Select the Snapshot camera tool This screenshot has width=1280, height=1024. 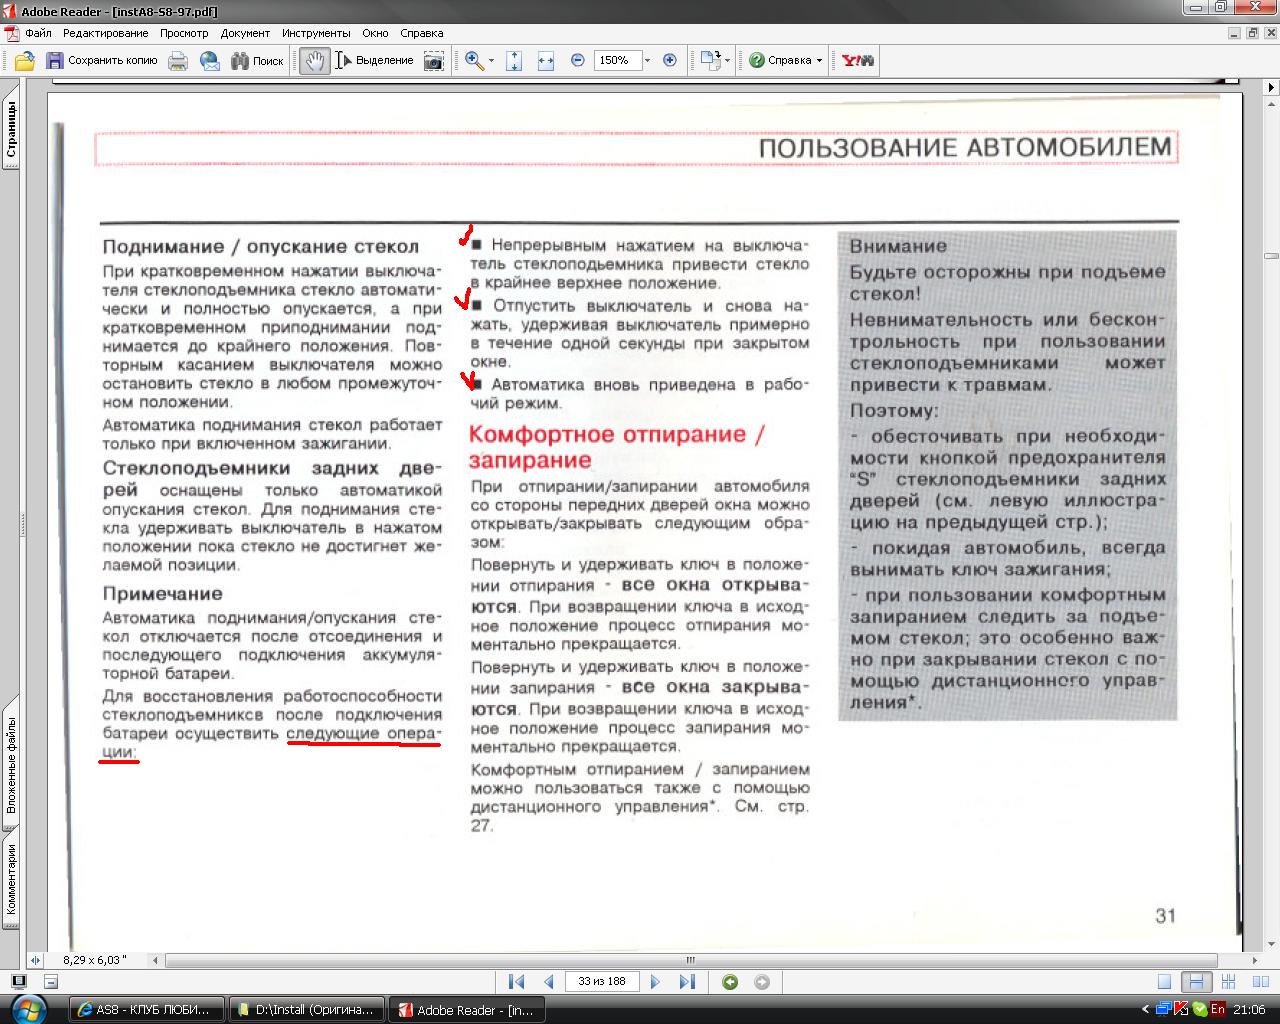(x=433, y=61)
